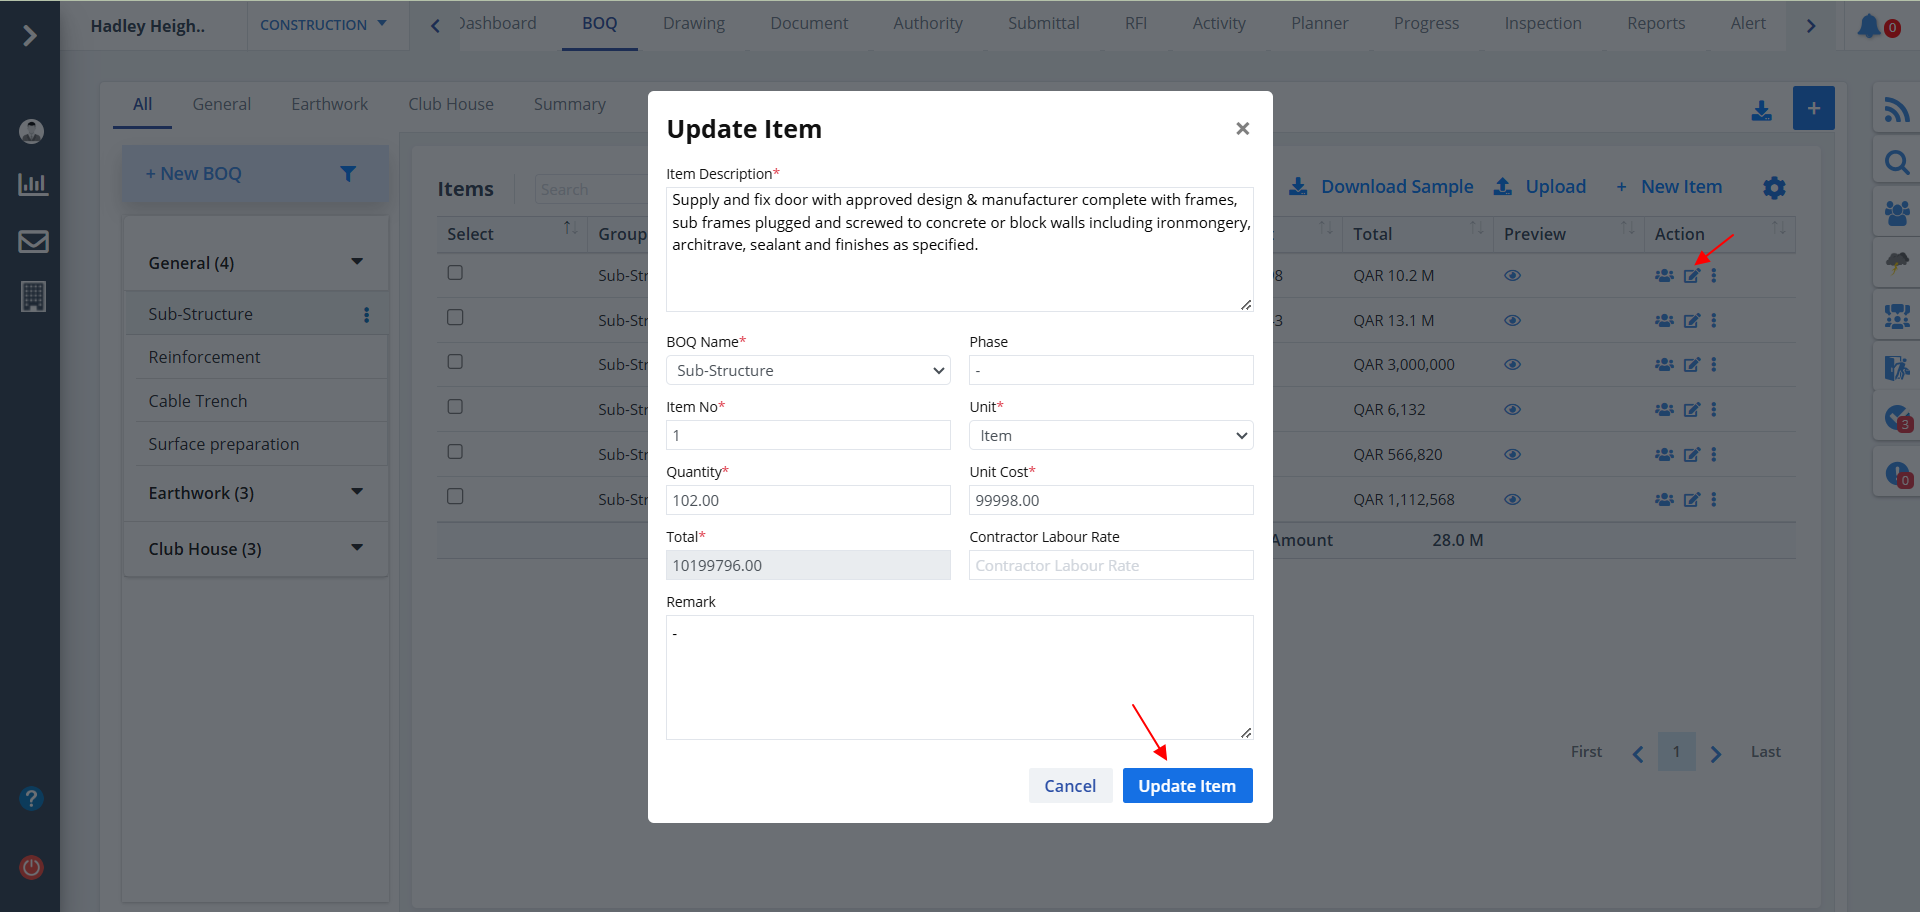Click the filter funnel icon beside New BOQ
The width and height of the screenshot is (1920, 912).
(x=348, y=174)
